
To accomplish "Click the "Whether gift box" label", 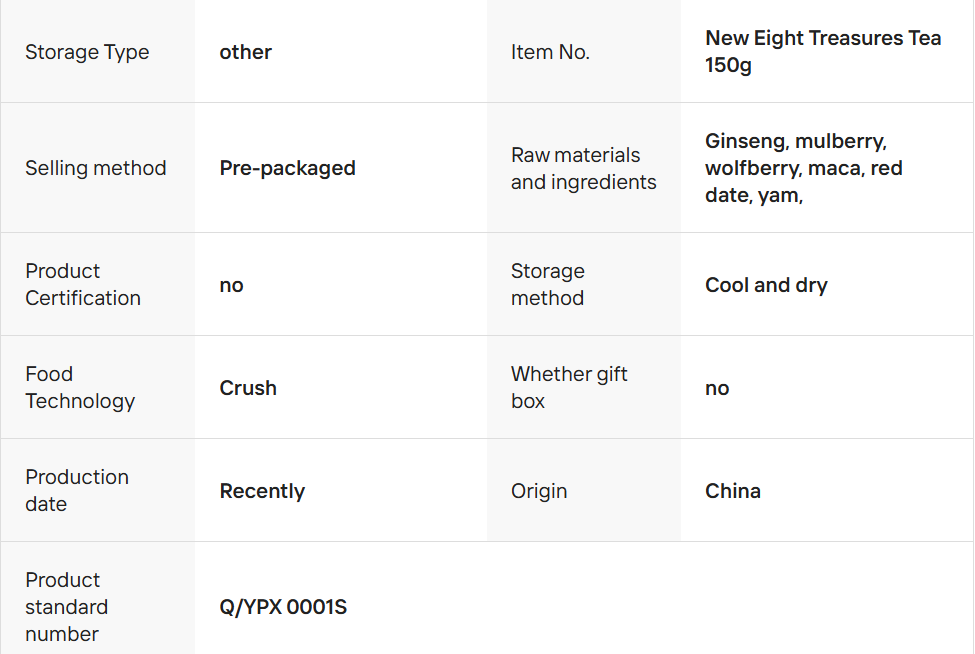I will 569,387.
